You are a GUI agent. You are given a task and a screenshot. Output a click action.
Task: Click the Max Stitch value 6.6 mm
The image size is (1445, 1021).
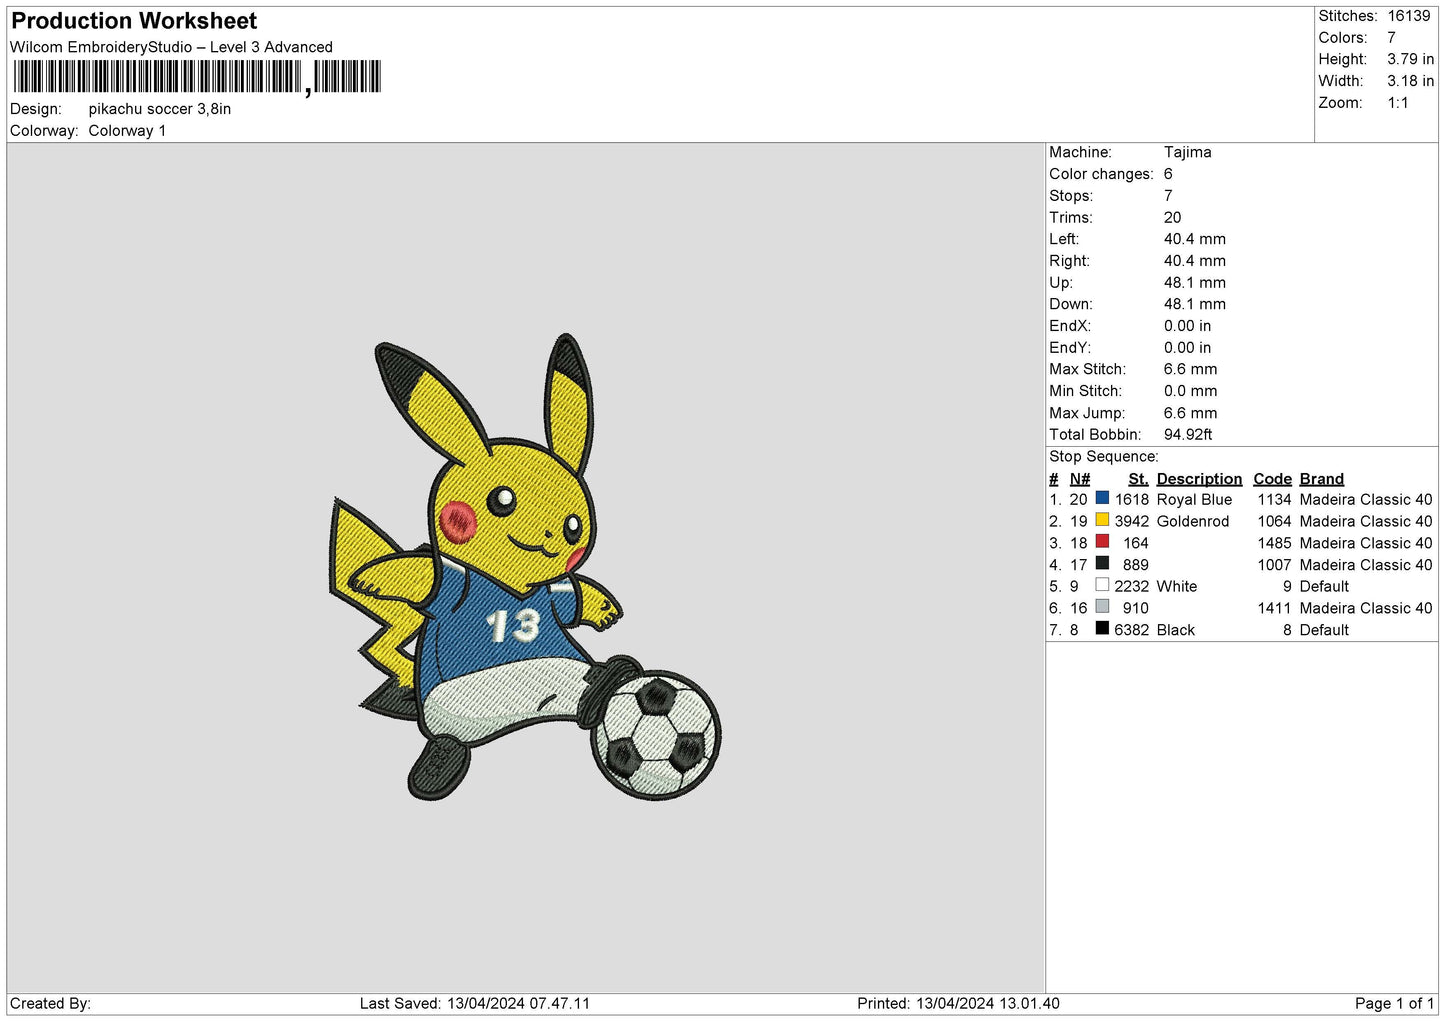[1190, 370]
